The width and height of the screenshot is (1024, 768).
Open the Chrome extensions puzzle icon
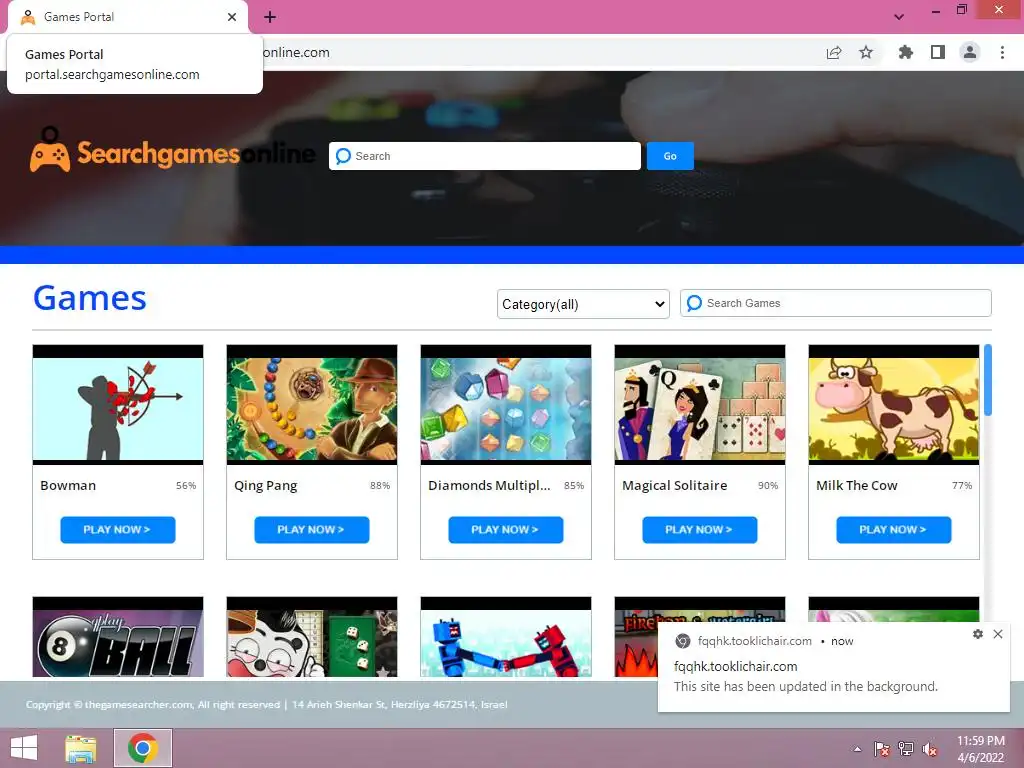[x=905, y=53]
